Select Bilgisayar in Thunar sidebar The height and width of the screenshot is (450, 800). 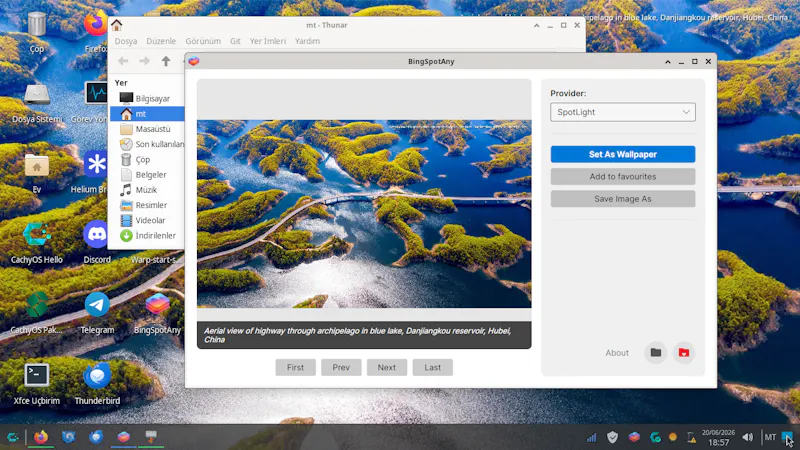tap(147, 98)
